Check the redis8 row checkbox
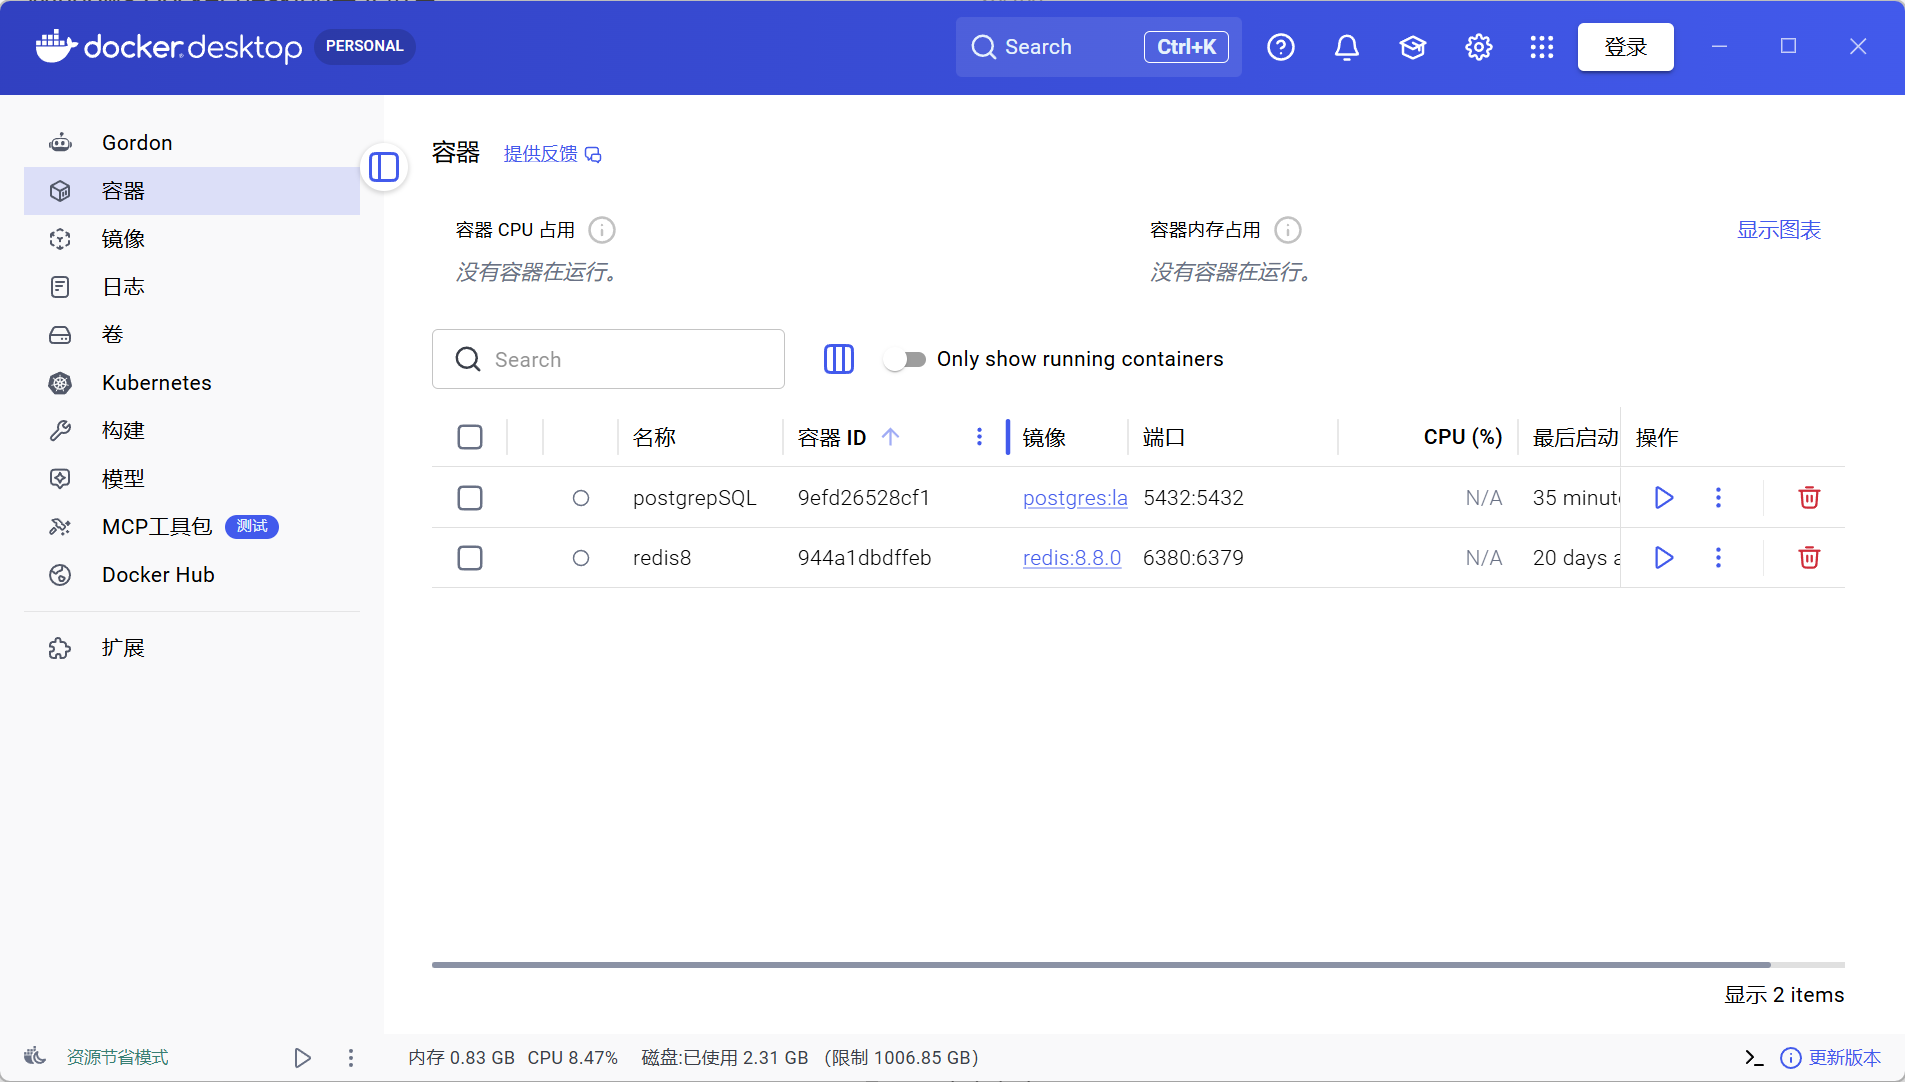The width and height of the screenshot is (1905, 1082). point(470,558)
